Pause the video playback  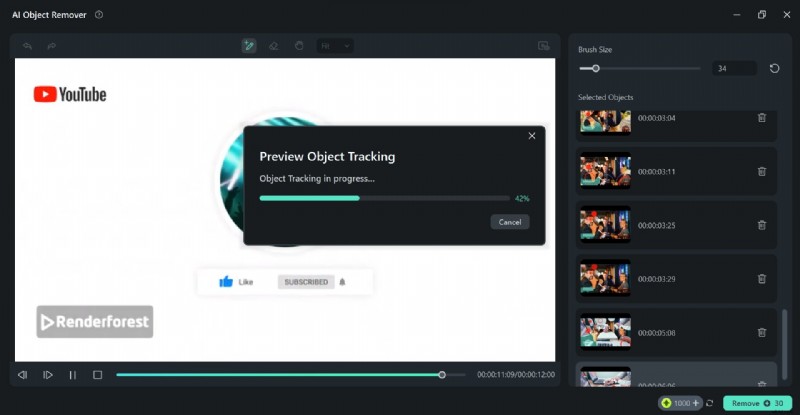click(x=72, y=375)
